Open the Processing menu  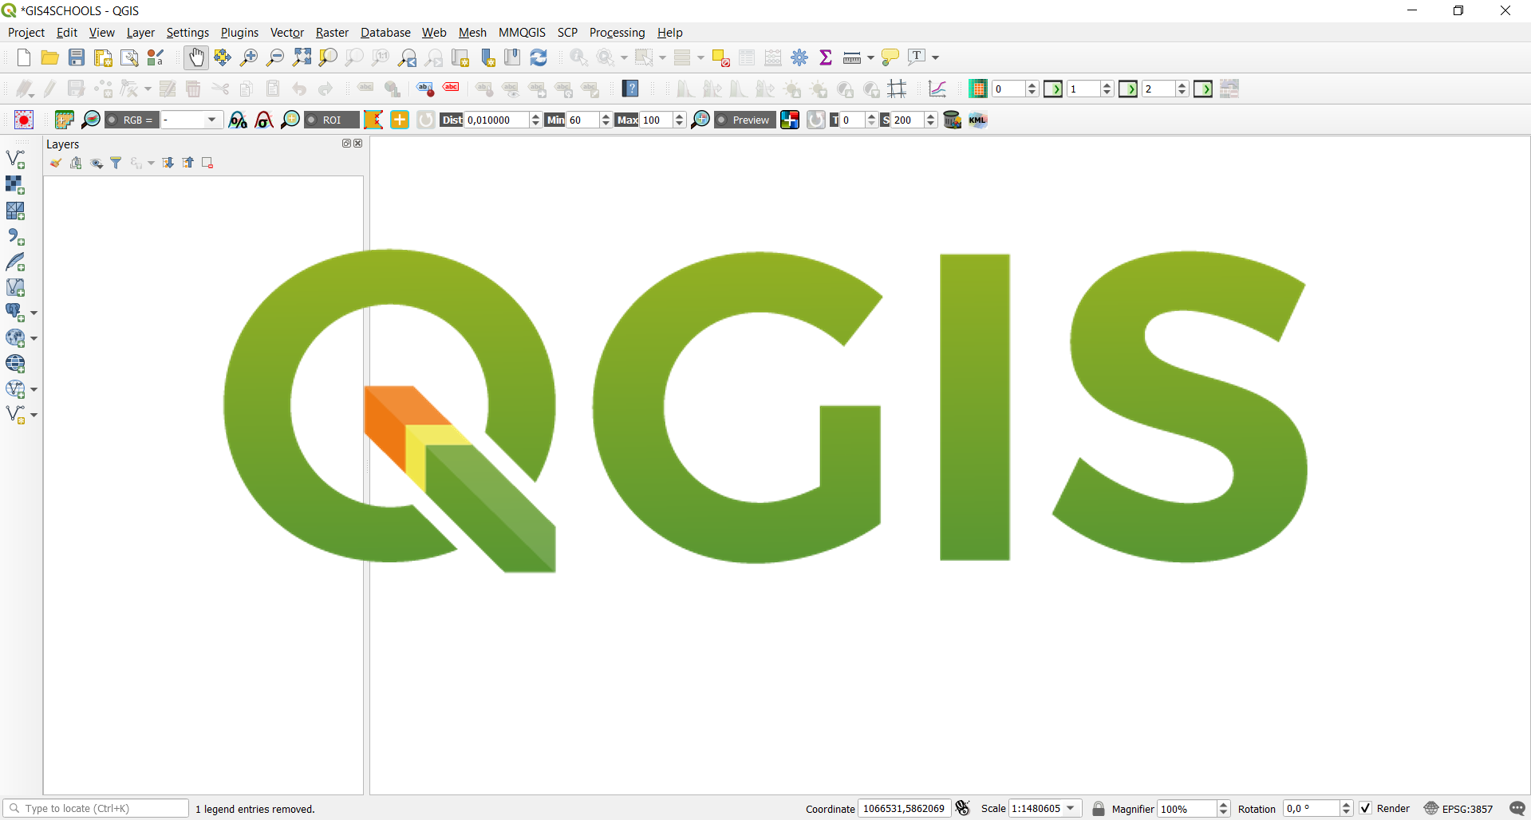[x=617, y=33]
